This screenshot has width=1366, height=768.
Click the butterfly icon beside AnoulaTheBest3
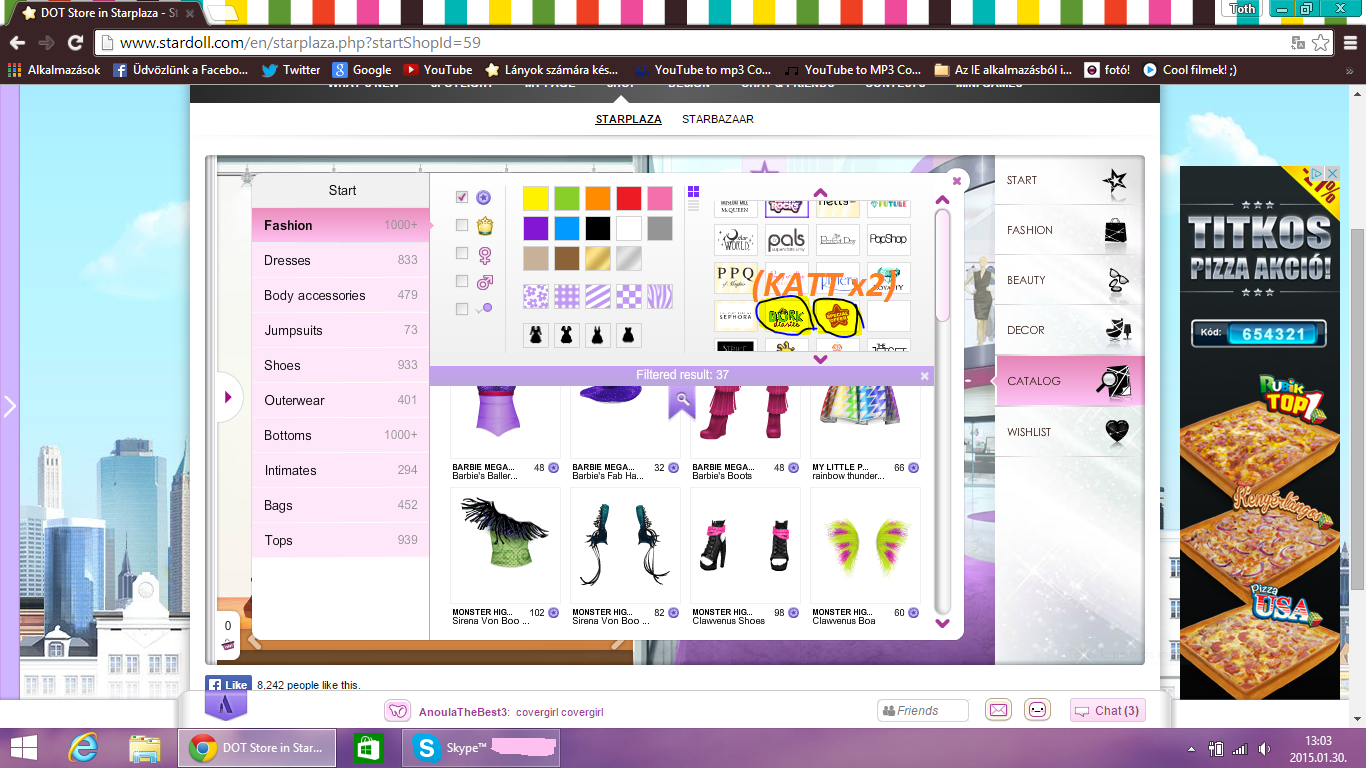click(x=398, y=711)
